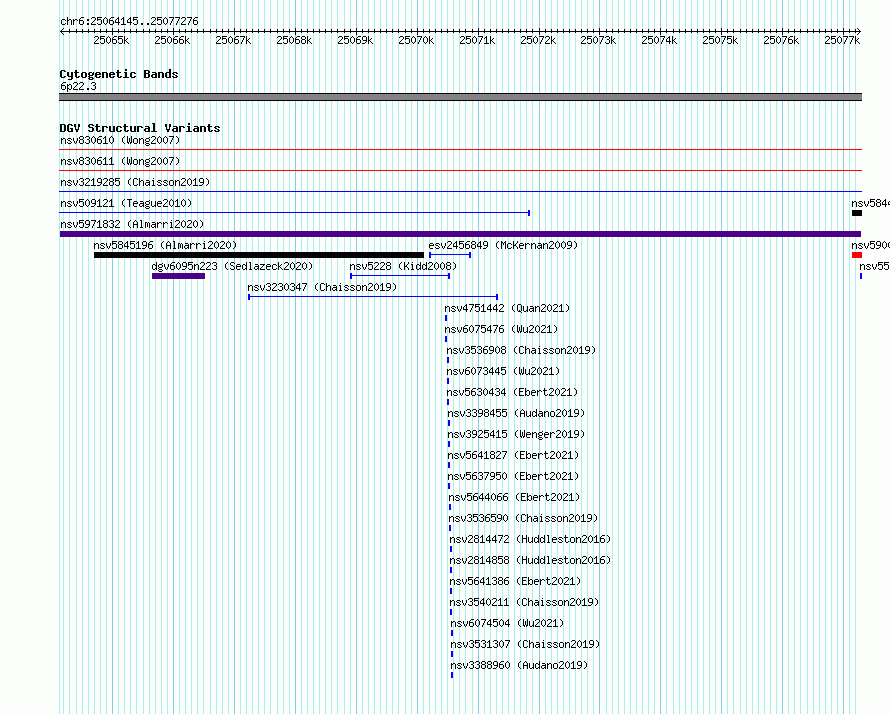Open nsv3388960 (Audano2019) label
890x714 pixels.
519,665
